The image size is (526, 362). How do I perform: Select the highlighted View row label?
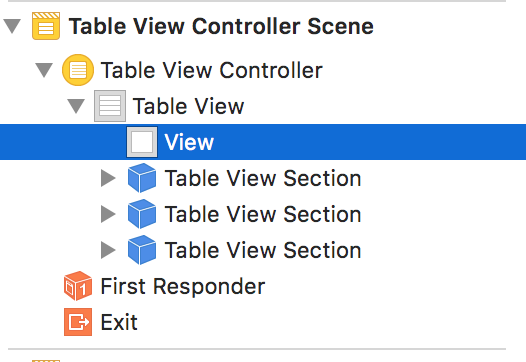click(x=189, y=142)
